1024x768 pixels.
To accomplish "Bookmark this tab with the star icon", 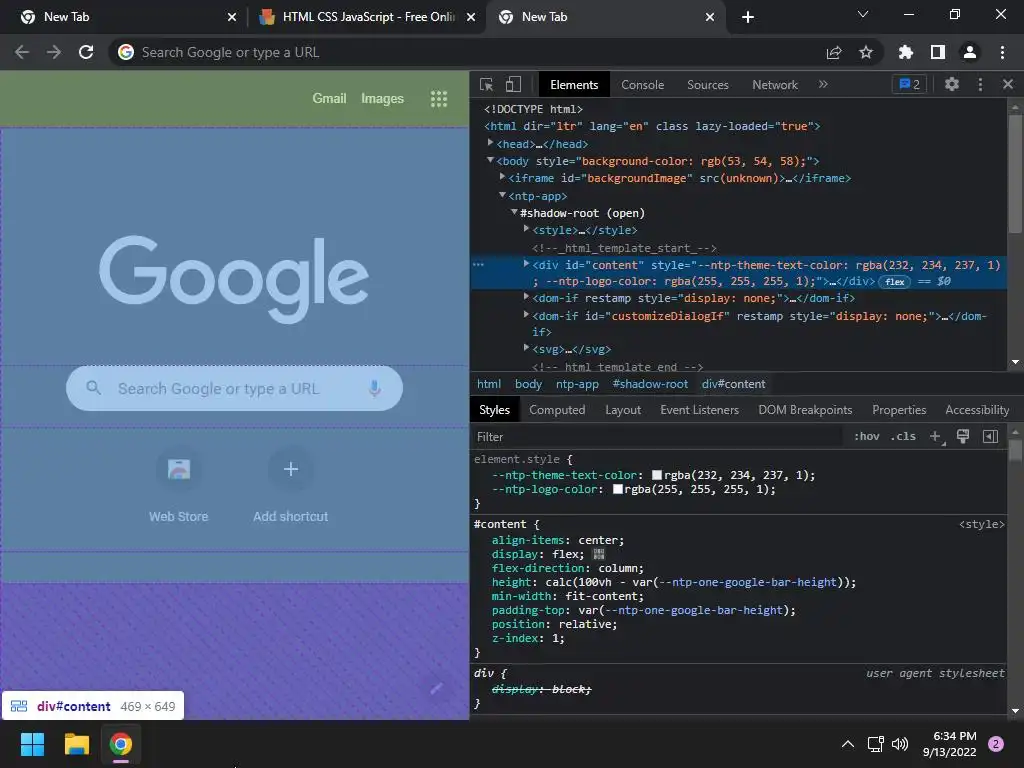I will point(865,52).
